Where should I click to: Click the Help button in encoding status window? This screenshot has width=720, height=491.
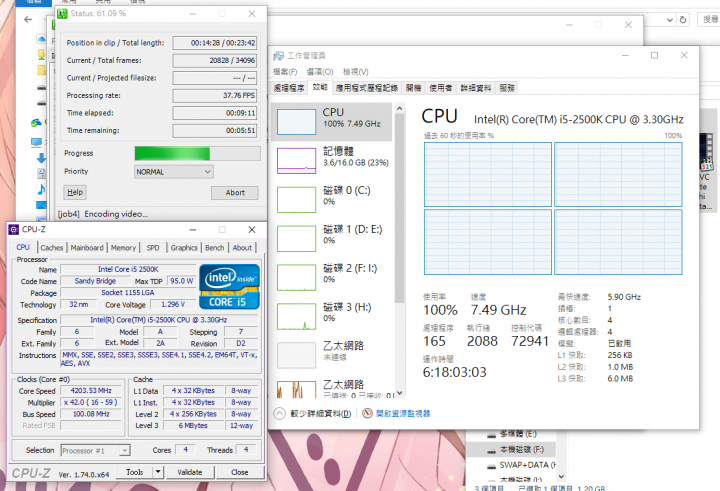[x=75, y=192]
